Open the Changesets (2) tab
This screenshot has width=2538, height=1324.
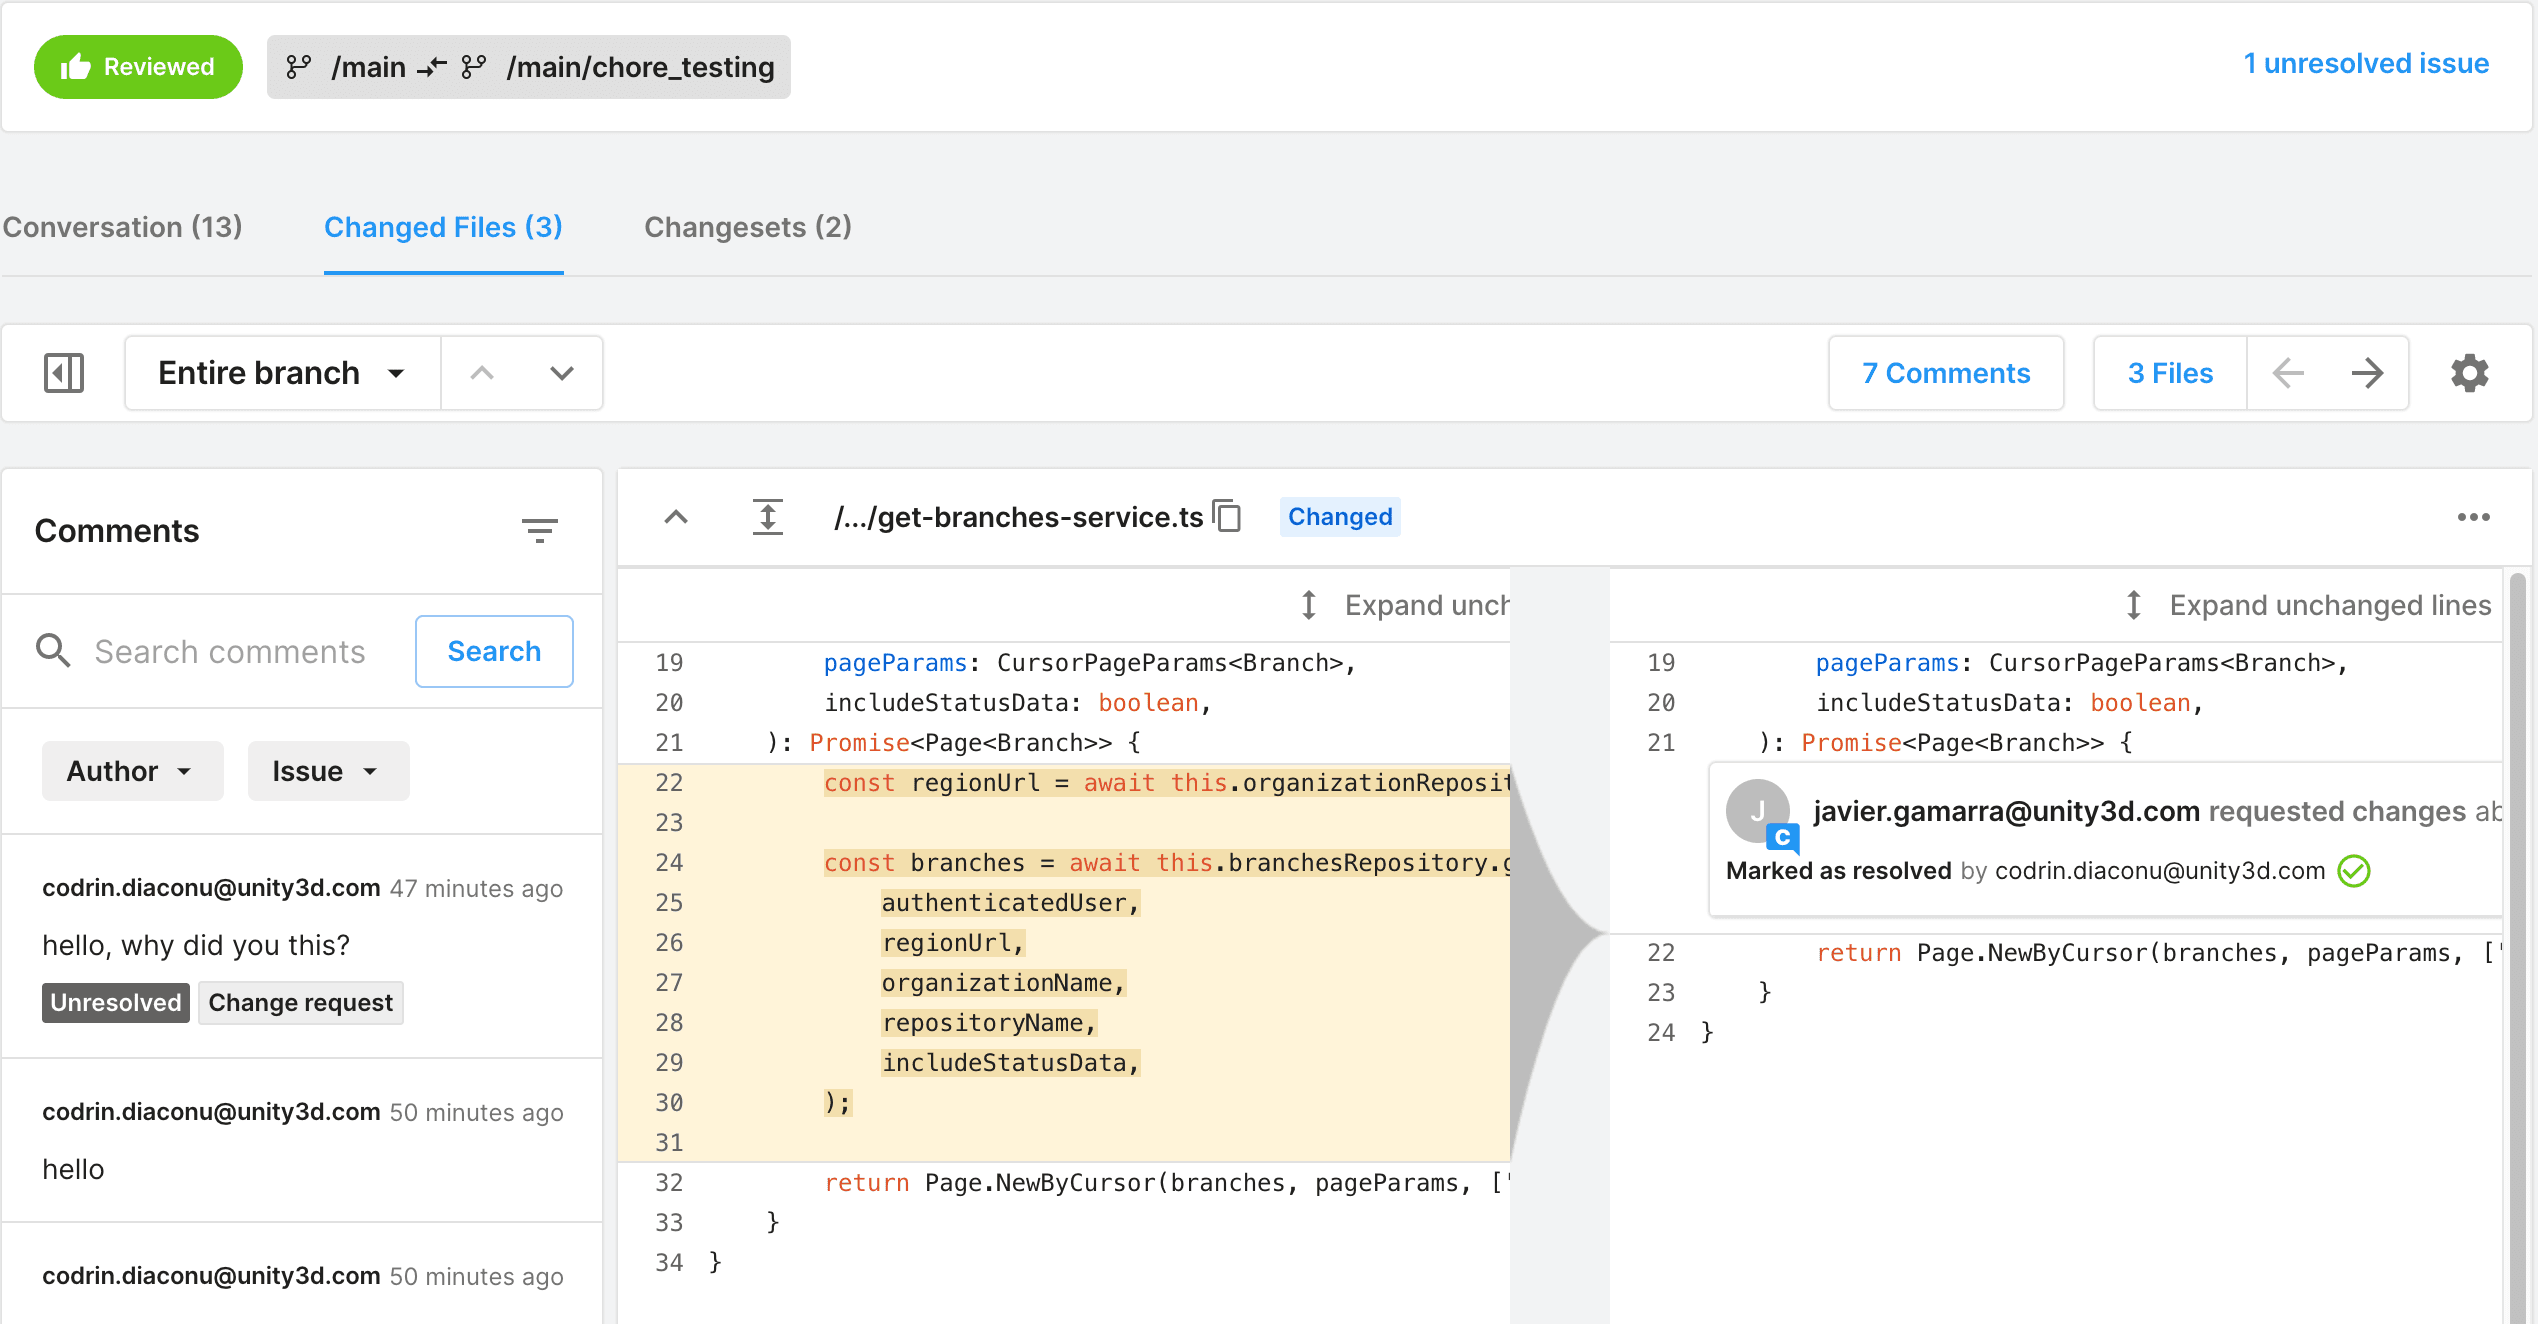click(748, 227)
